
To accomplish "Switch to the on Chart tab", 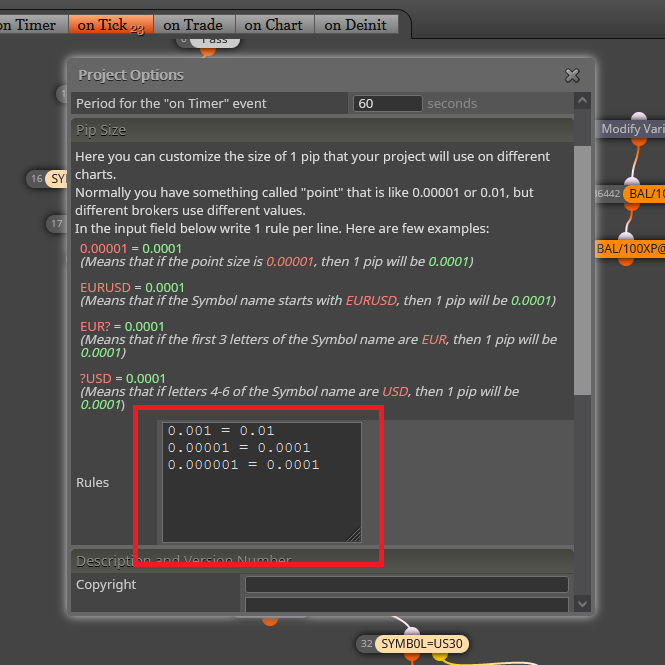I will coord(274,25).
